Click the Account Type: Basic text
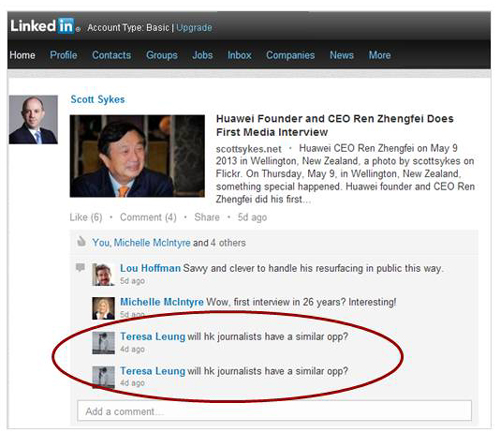The image size is (500, 433). click(129, 28)
